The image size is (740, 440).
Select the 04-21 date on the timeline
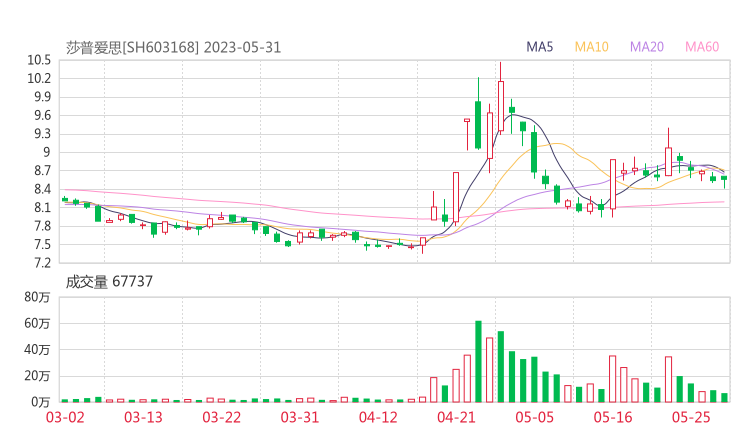coord(456,417)
